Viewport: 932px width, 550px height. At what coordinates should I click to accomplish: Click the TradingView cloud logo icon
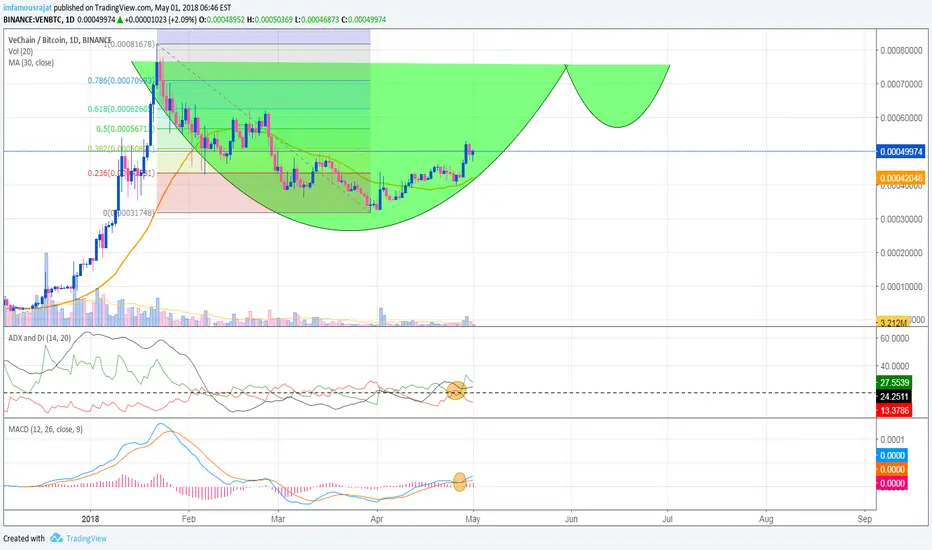(x=56, y=538)
